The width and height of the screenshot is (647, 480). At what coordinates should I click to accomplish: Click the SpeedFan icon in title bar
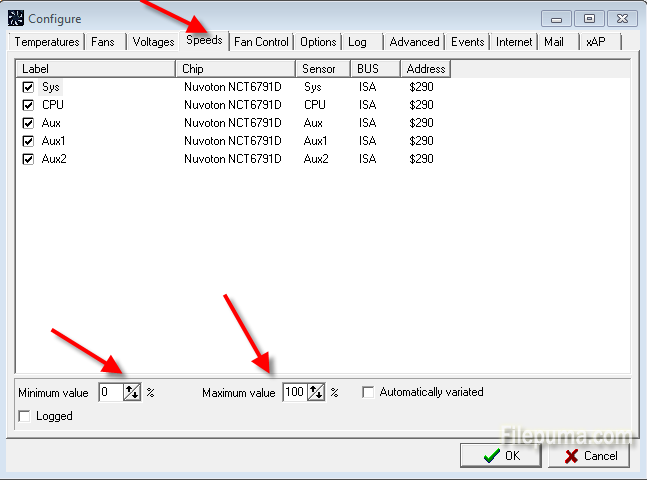[16, 18]
